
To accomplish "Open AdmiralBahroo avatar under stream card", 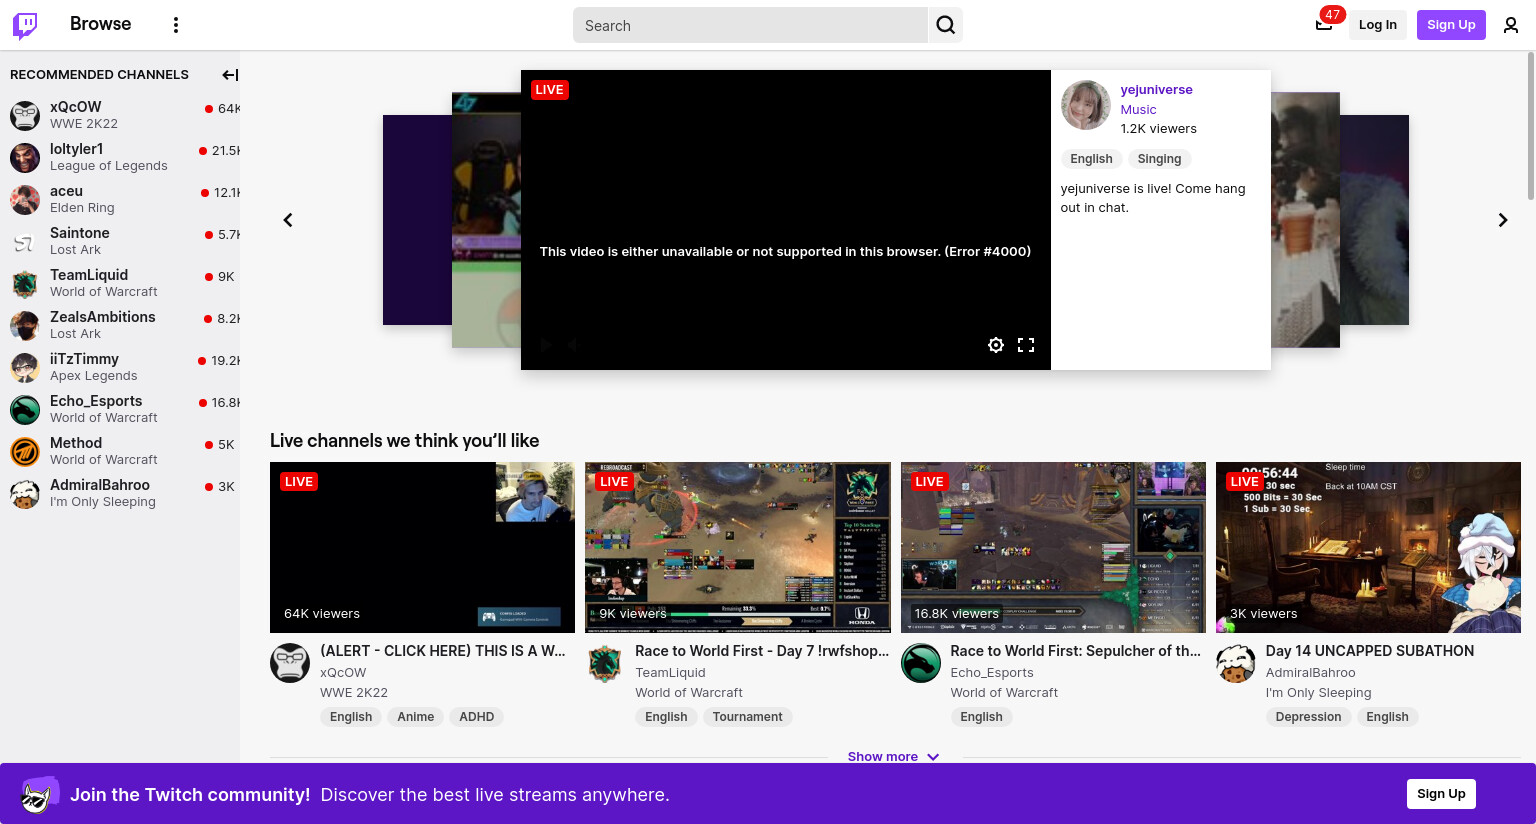I will tap(1236, 663).
